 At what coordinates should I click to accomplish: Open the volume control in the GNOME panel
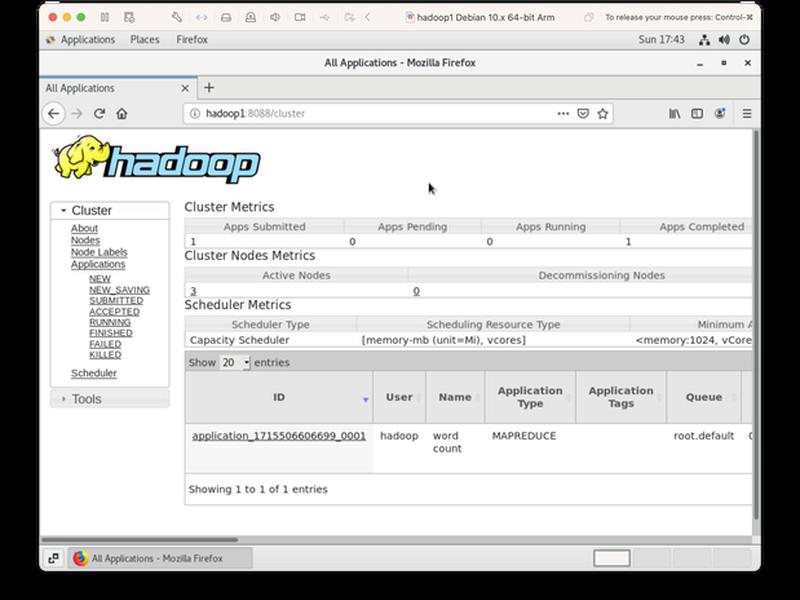tap(724, 40)
